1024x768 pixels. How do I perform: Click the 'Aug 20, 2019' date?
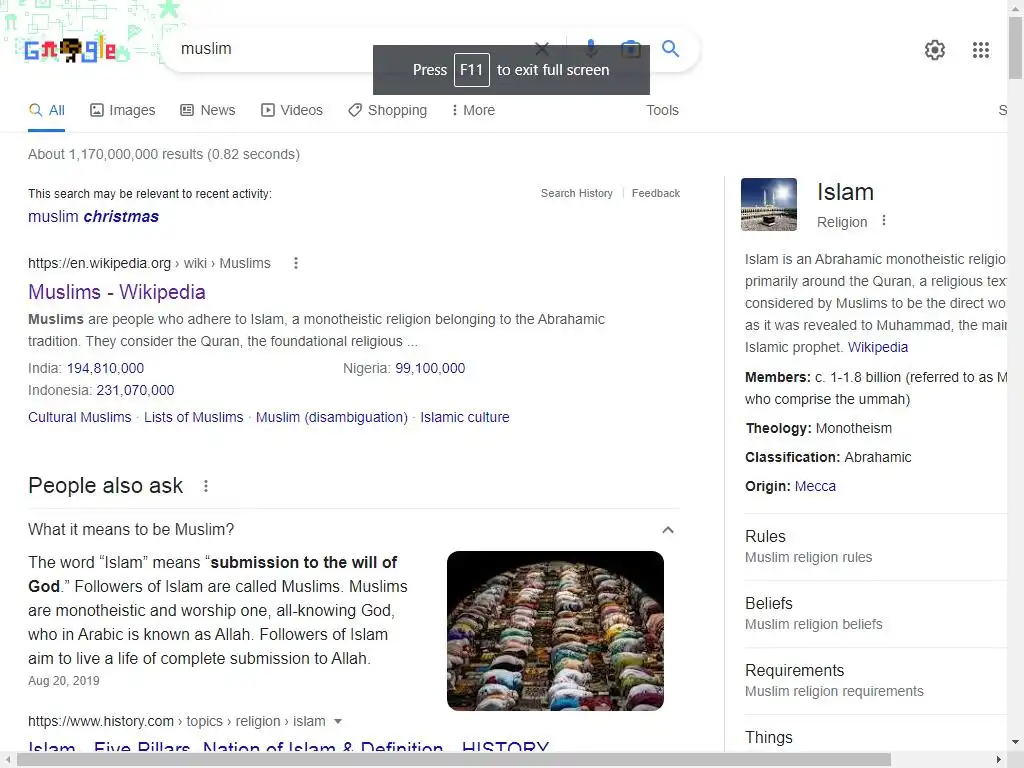pyautogui.click(x=64, y=681)
